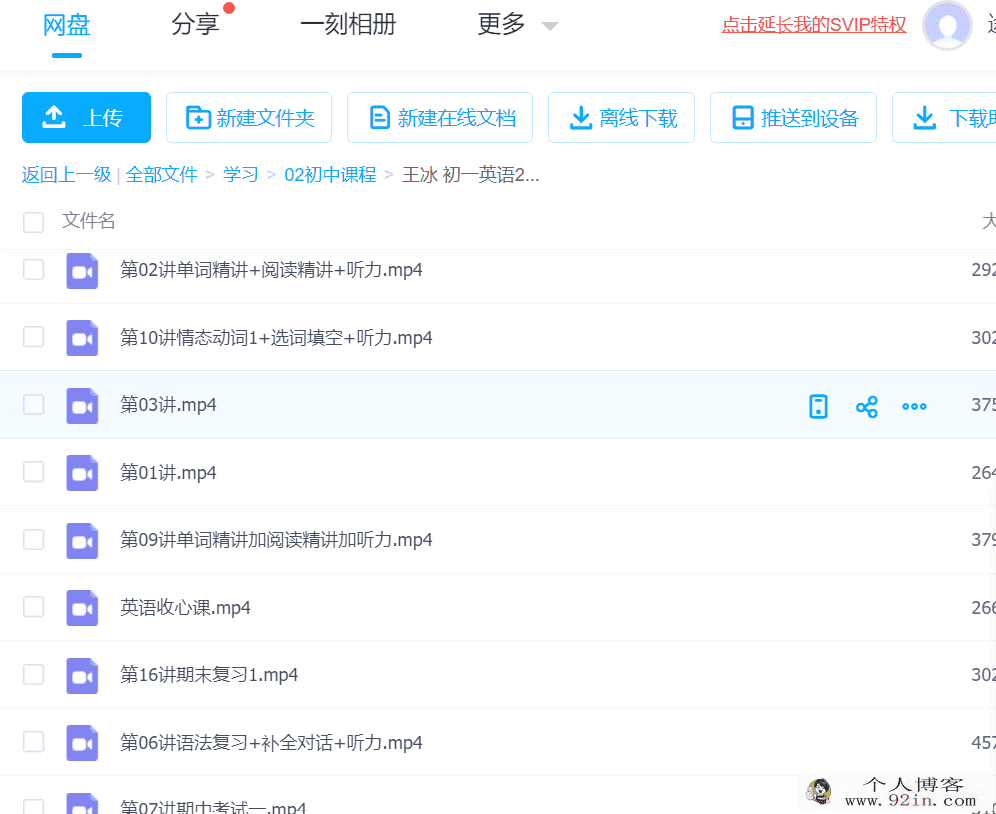Screen dimensions: 996x814
Task: Check the box for 第09讲单词精讲加阅读精讲加听力.mp4
Action: [x=34, y=539]
